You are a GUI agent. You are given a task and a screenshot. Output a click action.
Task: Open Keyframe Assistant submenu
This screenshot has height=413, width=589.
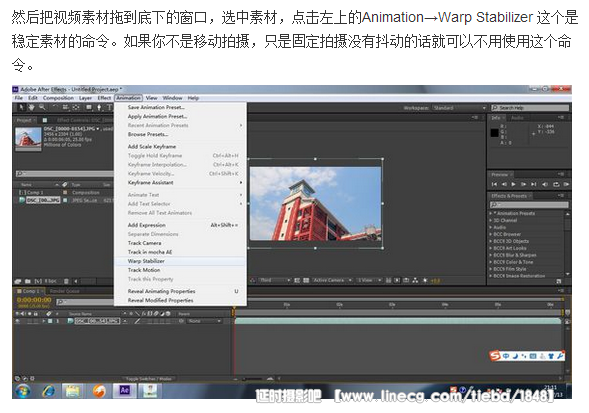point(180,183)
